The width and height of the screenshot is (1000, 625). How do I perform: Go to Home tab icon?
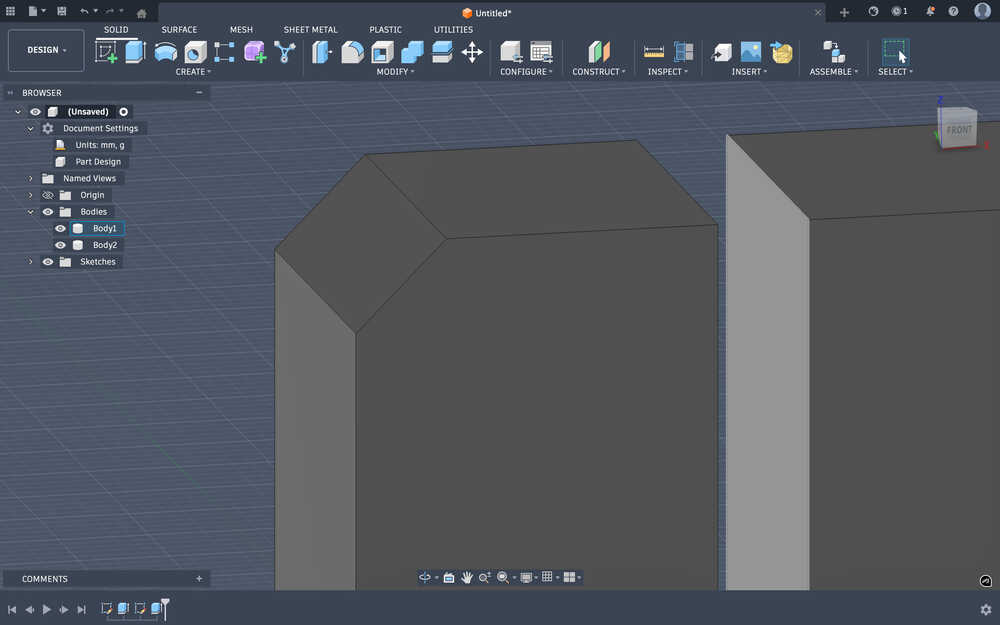point(142,13)
